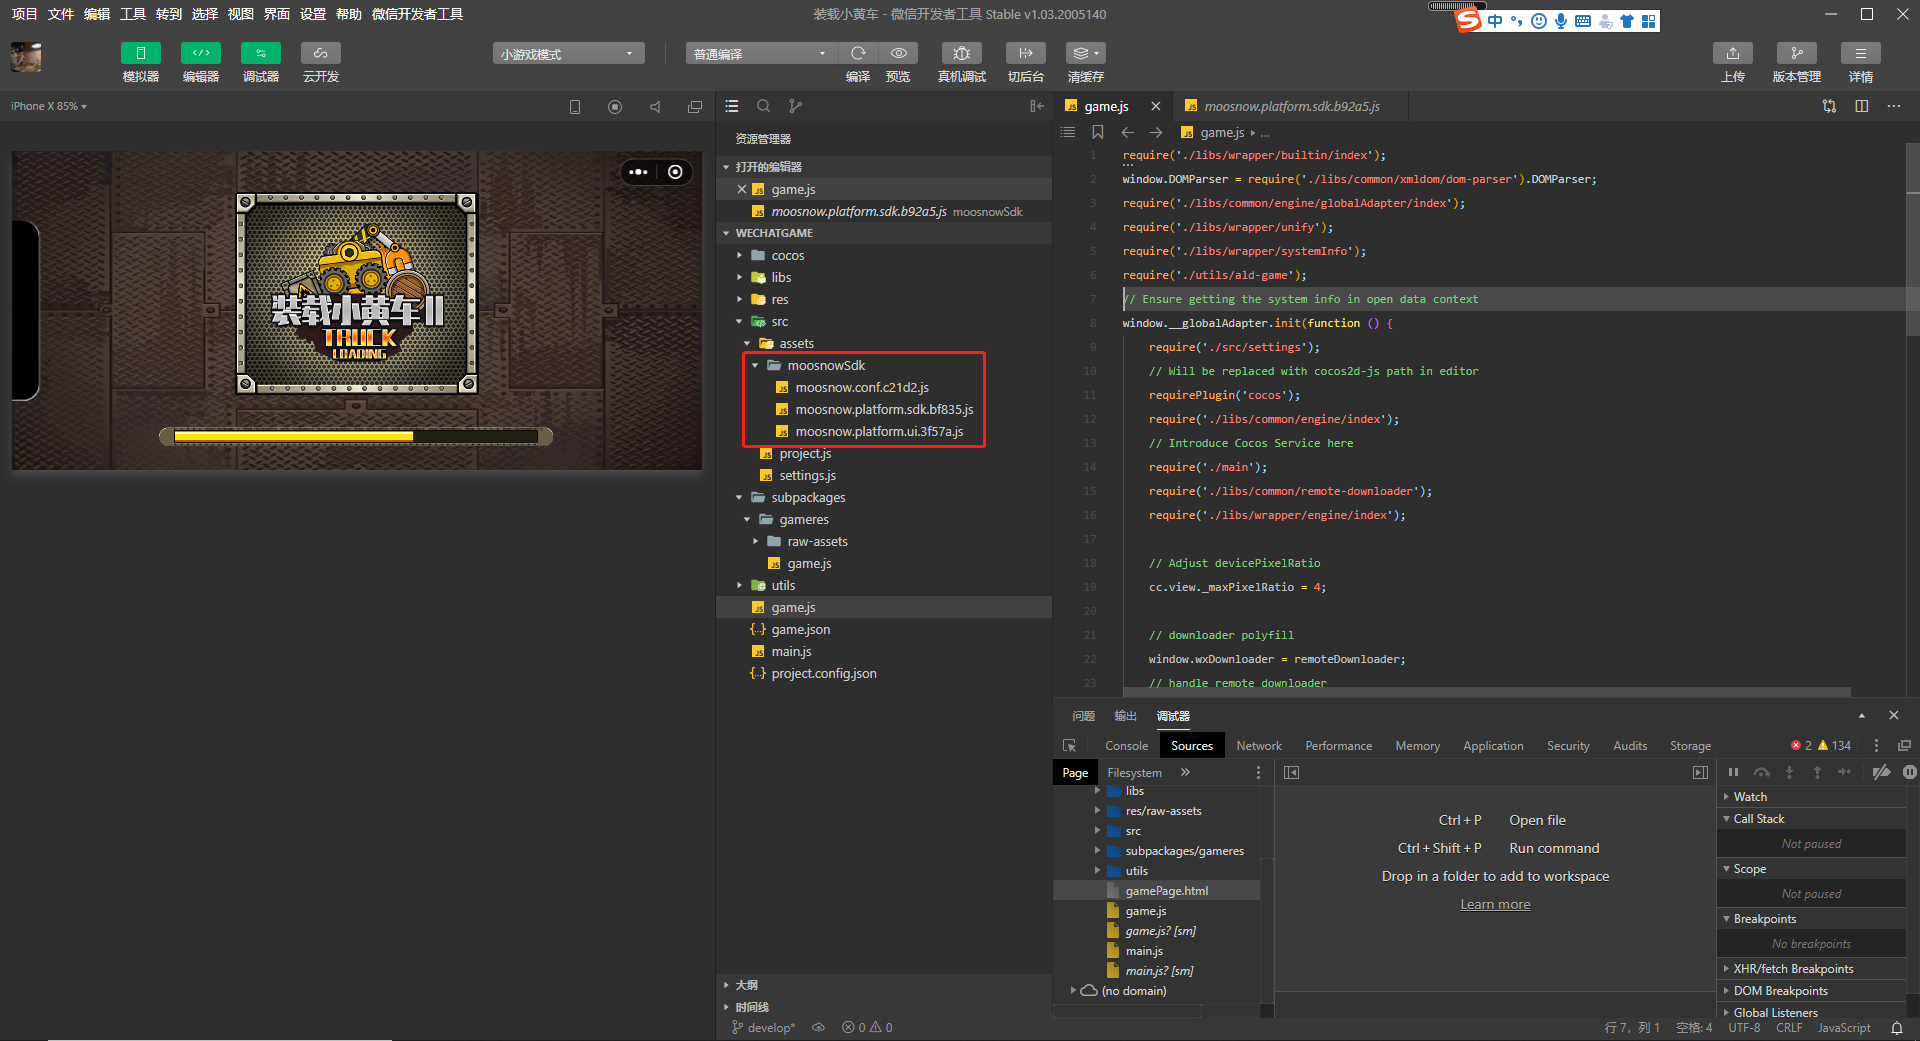Viewport: 1920px width, 1041px height.
Task: Click the simulator capsule close circle
Action: [676, 172]
